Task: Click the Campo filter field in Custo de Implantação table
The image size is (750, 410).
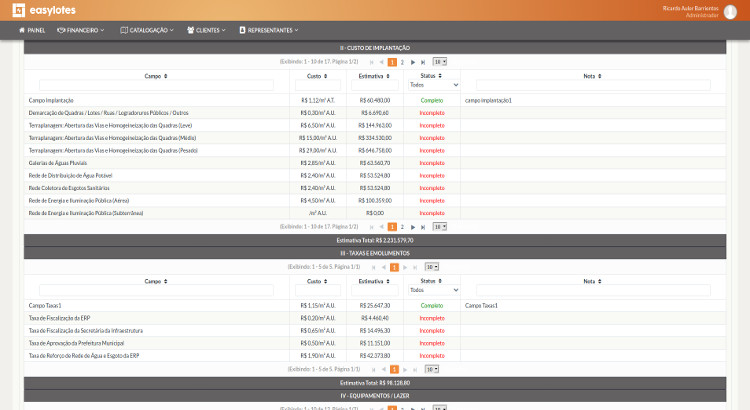Action: pyautogui.click(x=156, y=85)
